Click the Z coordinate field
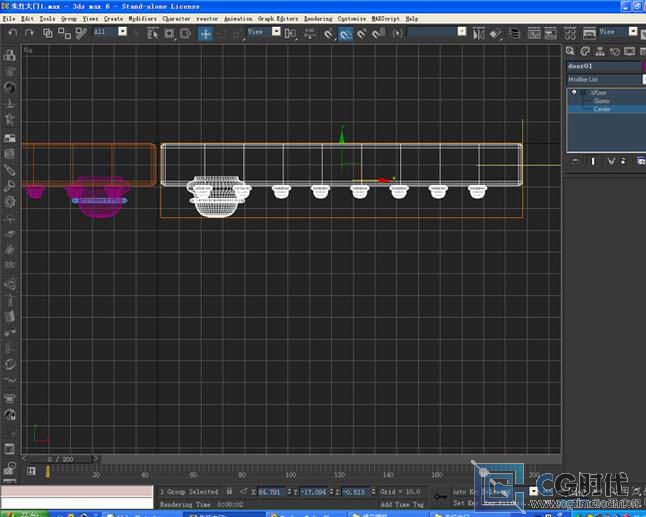Viewport: 646px width, 517px height. 355,492
